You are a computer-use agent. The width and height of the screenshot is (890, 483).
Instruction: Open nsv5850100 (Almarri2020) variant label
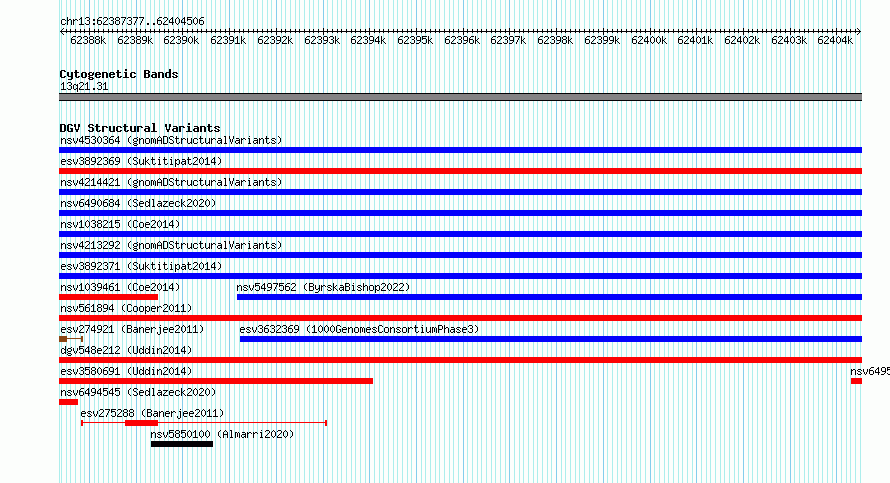coord(222,434)
